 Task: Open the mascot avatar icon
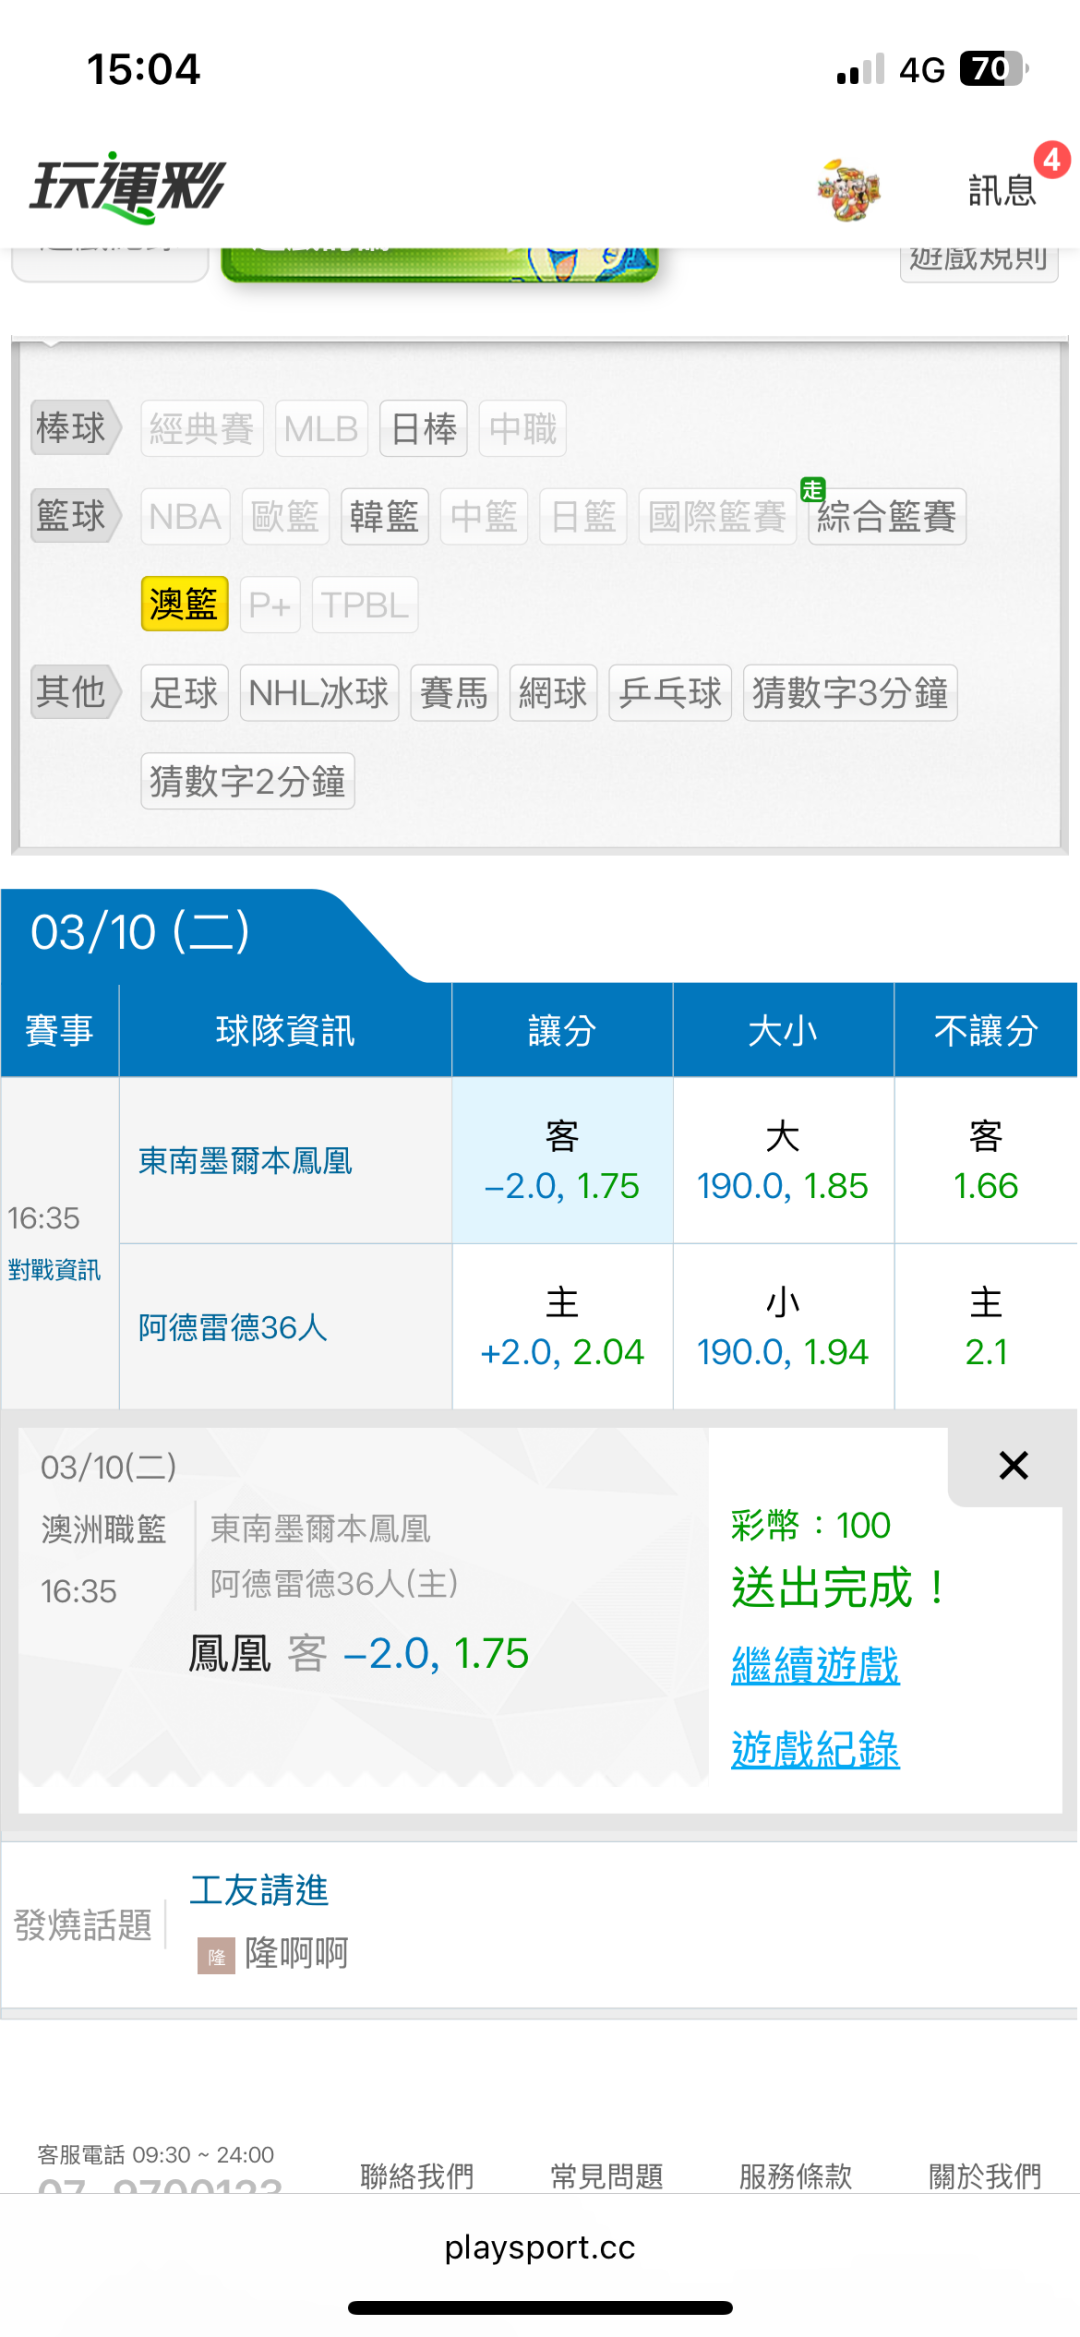click(x=848, y=189)
